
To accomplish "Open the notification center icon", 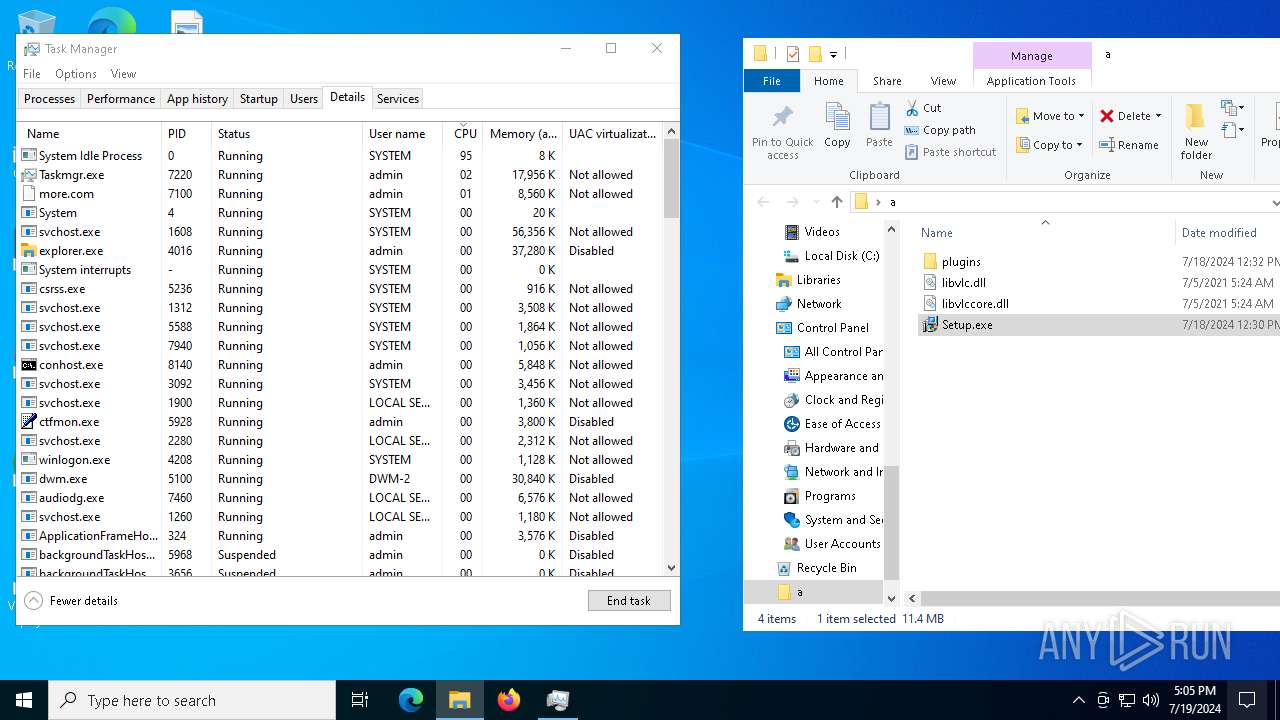I will tap(1248, 700).
